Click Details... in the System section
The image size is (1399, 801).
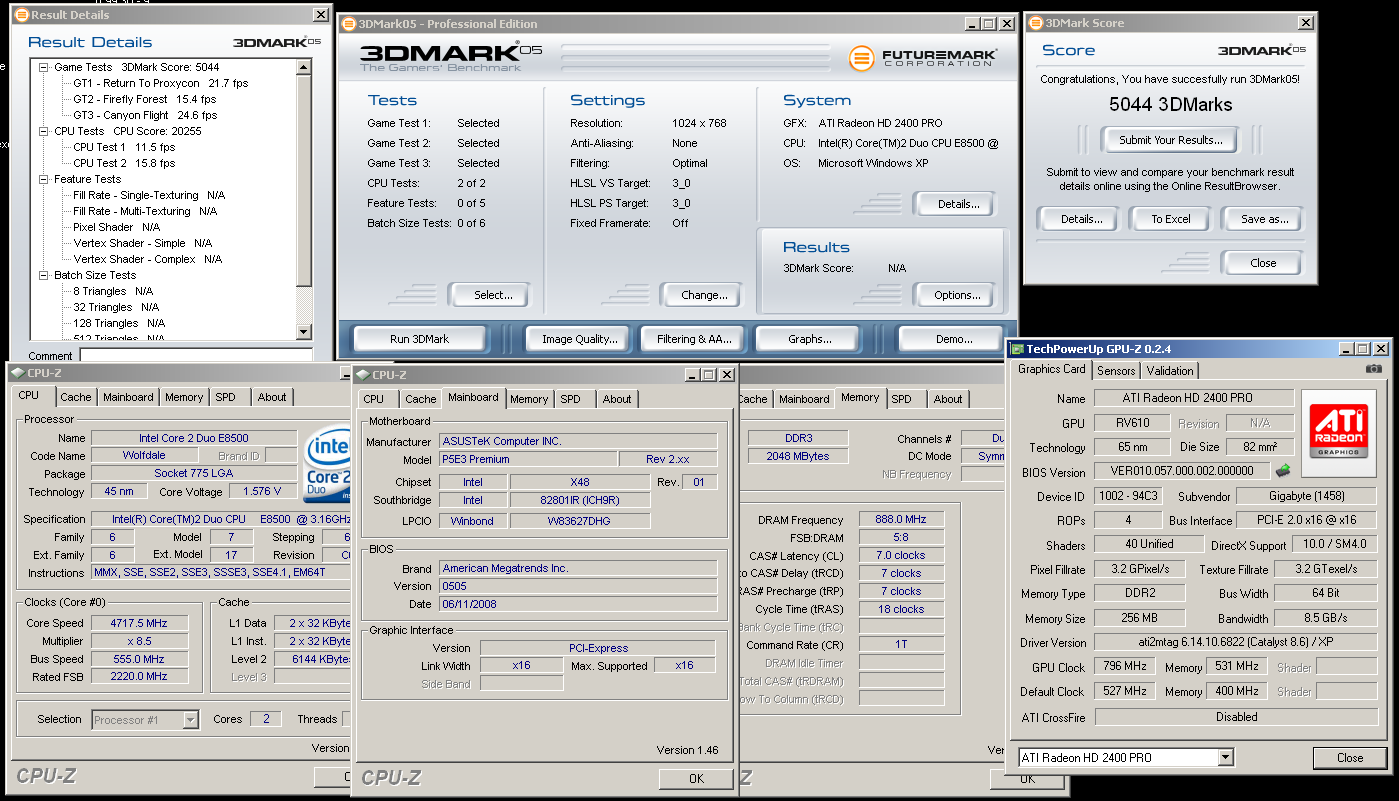[957, 204]
